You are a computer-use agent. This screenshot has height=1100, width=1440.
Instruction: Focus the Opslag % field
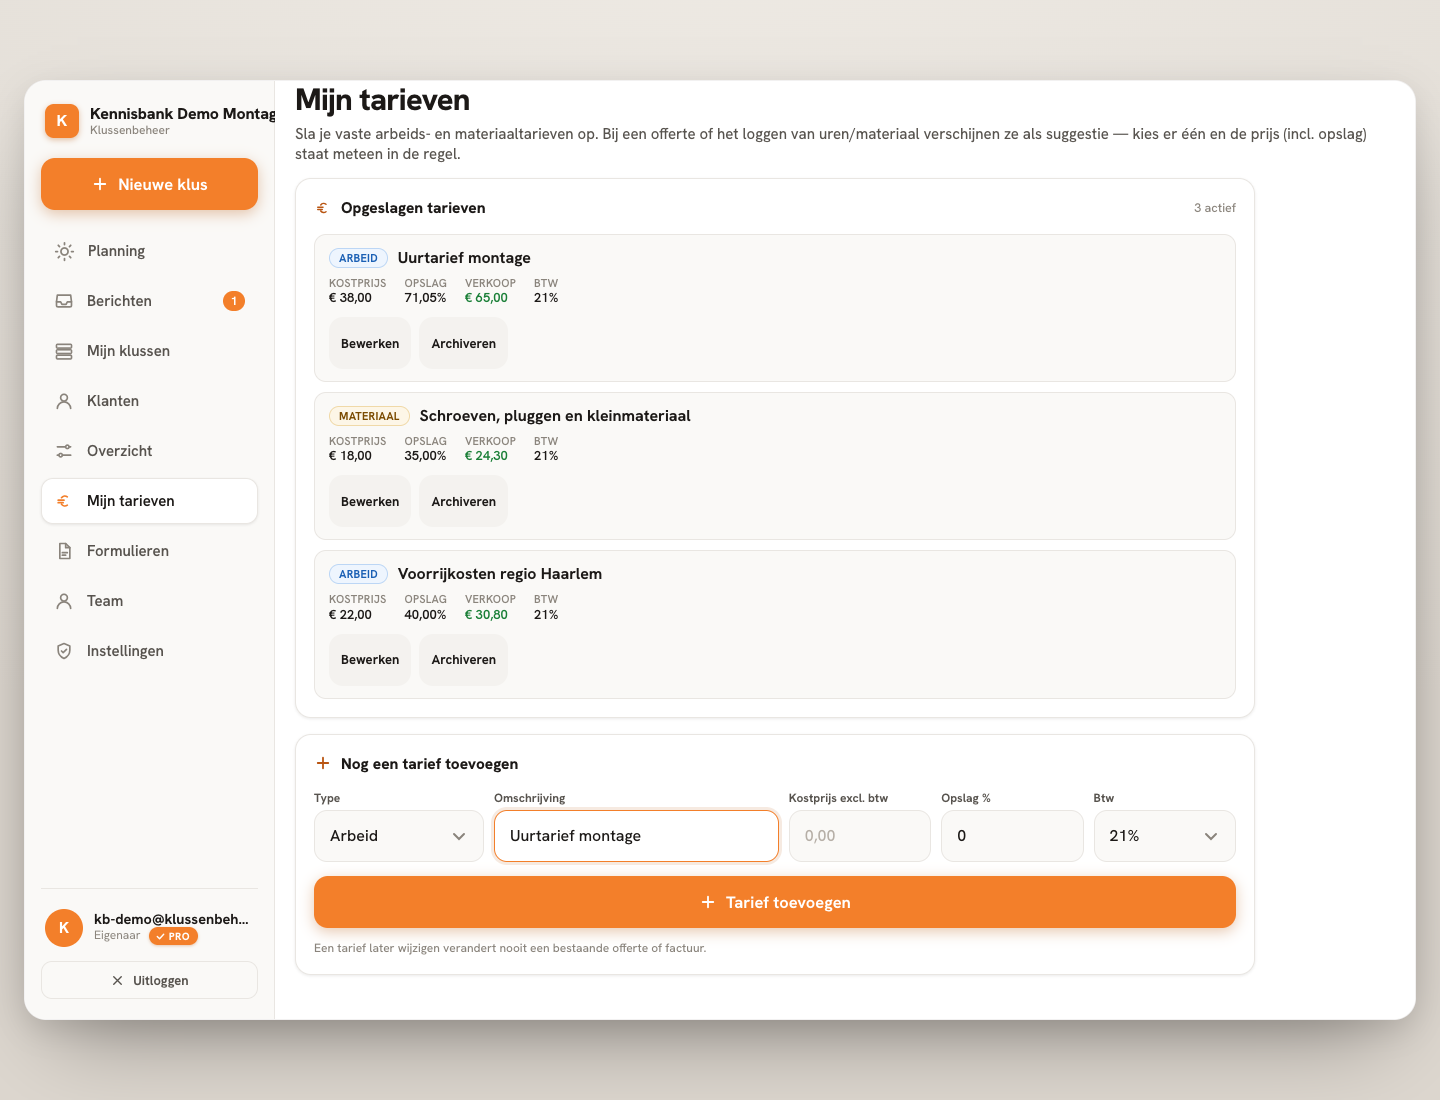(x=1012, y=836)
